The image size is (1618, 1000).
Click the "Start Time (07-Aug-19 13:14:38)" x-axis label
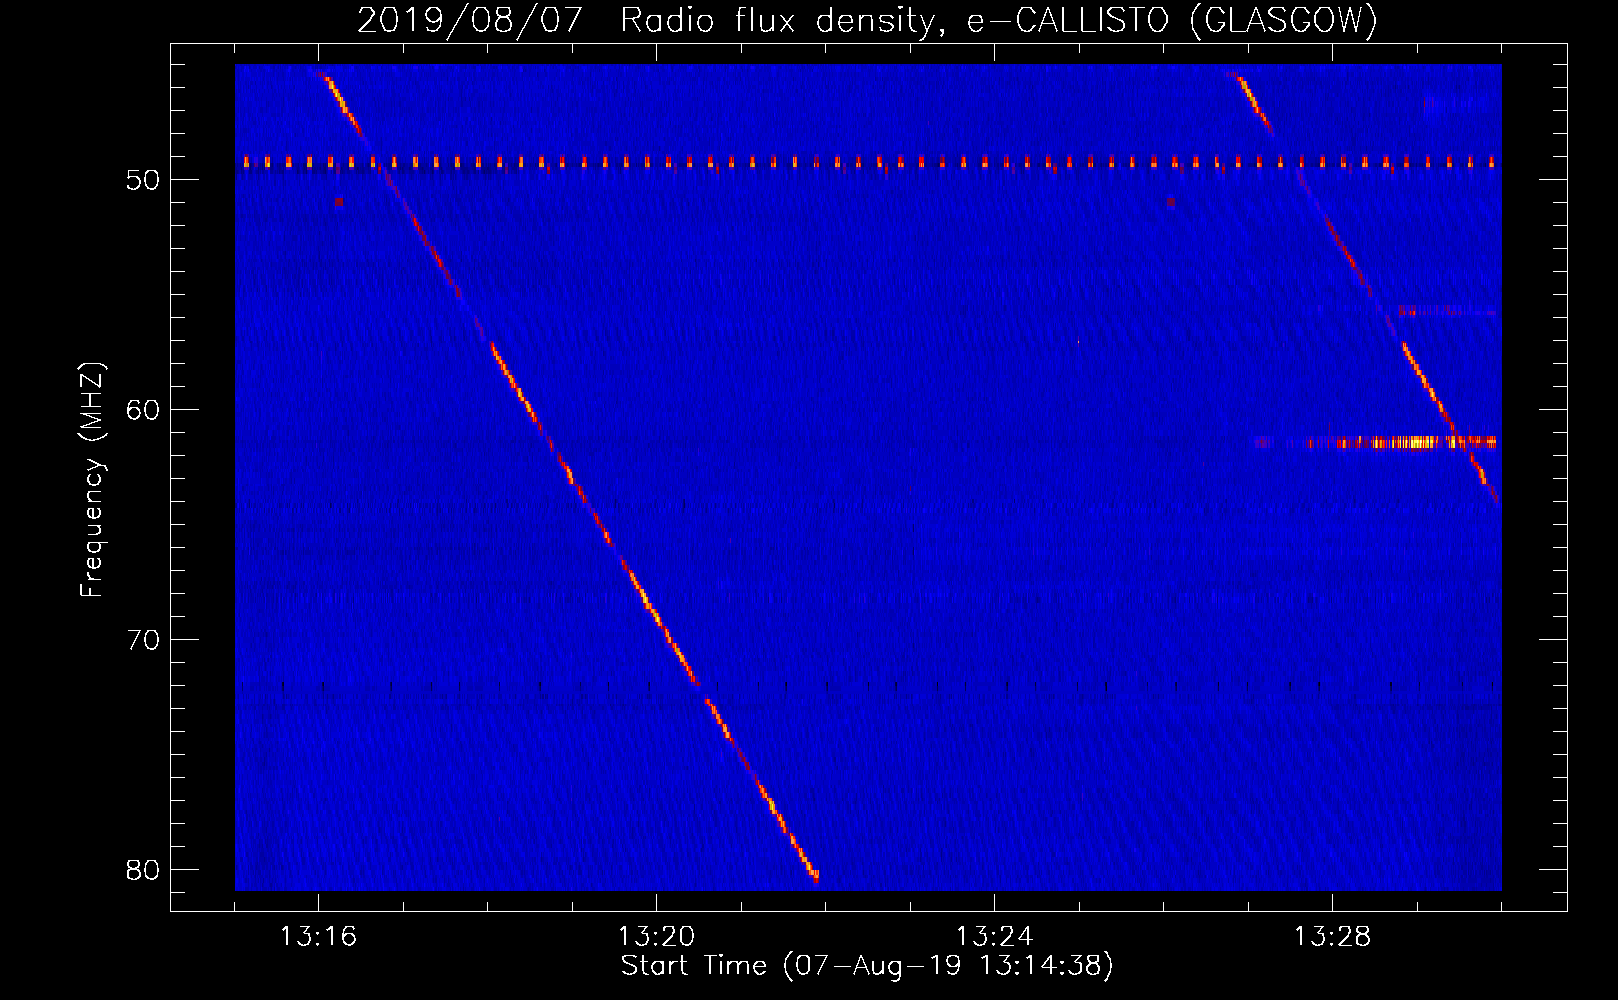pyautogui.click(x=867, y=966)
